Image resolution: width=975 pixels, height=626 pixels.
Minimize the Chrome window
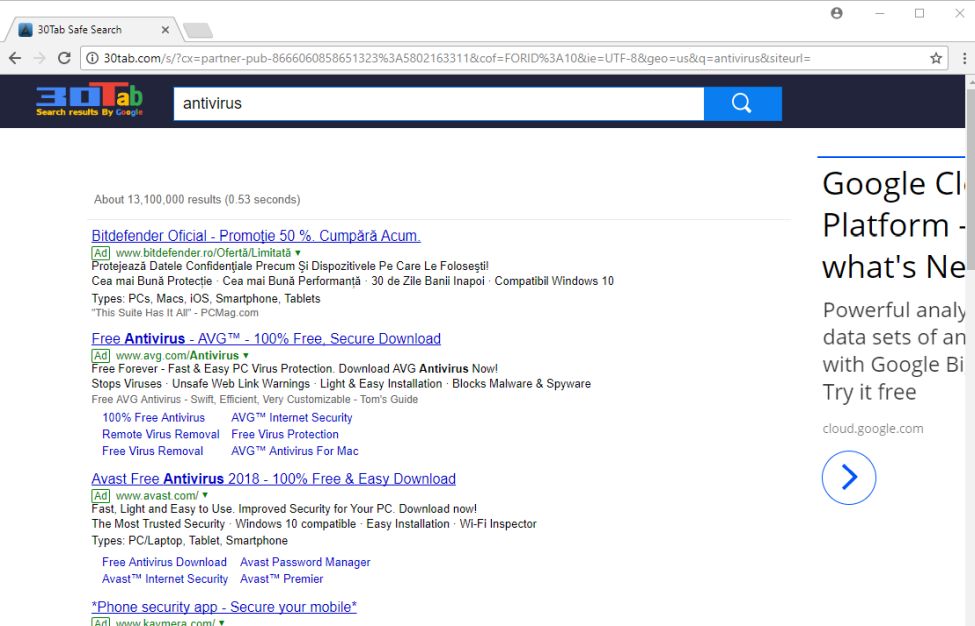(x=879, y=13)
